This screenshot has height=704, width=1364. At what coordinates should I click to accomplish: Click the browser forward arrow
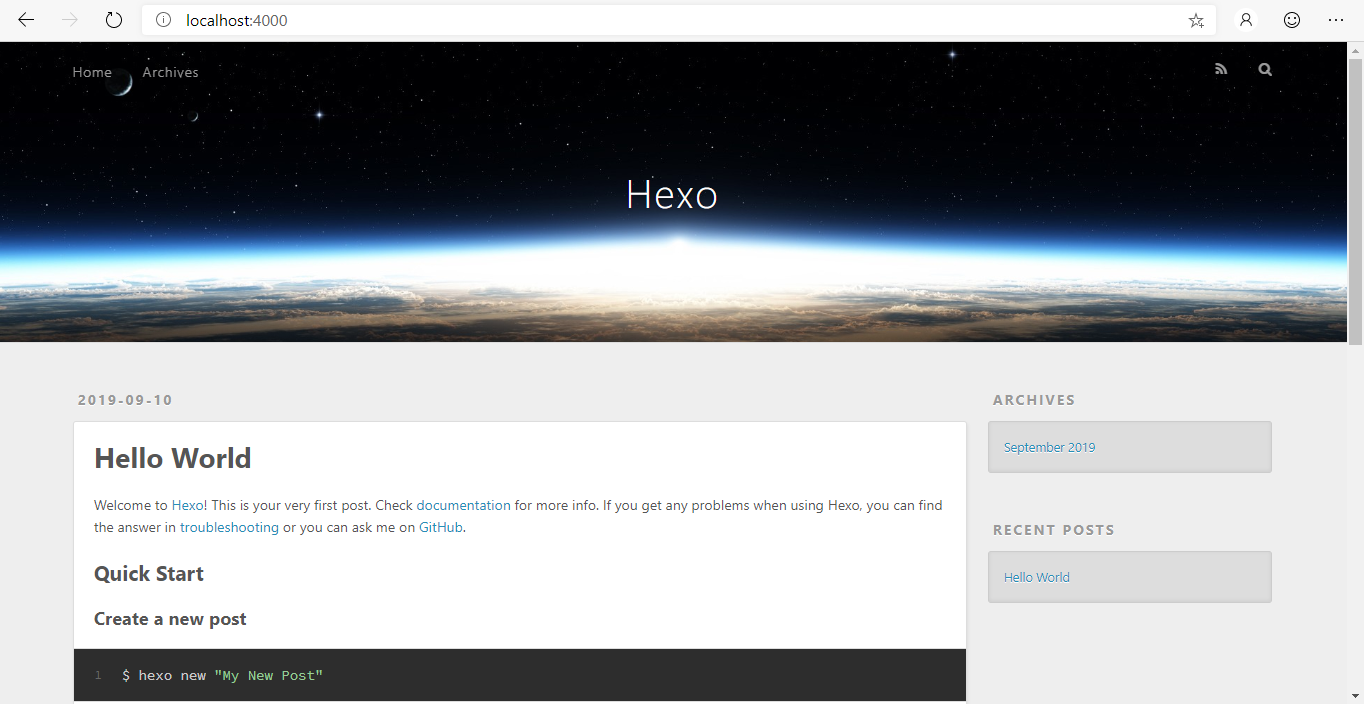point(70,20)
